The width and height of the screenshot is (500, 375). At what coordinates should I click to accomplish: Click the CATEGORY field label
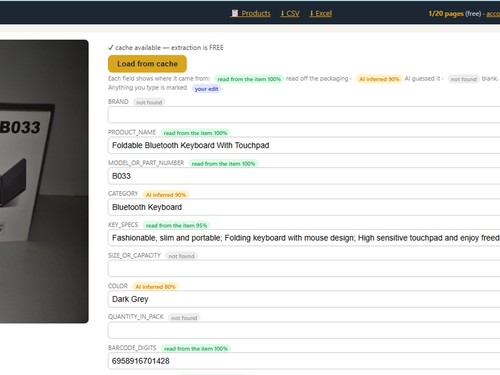(x=123, y=194)
